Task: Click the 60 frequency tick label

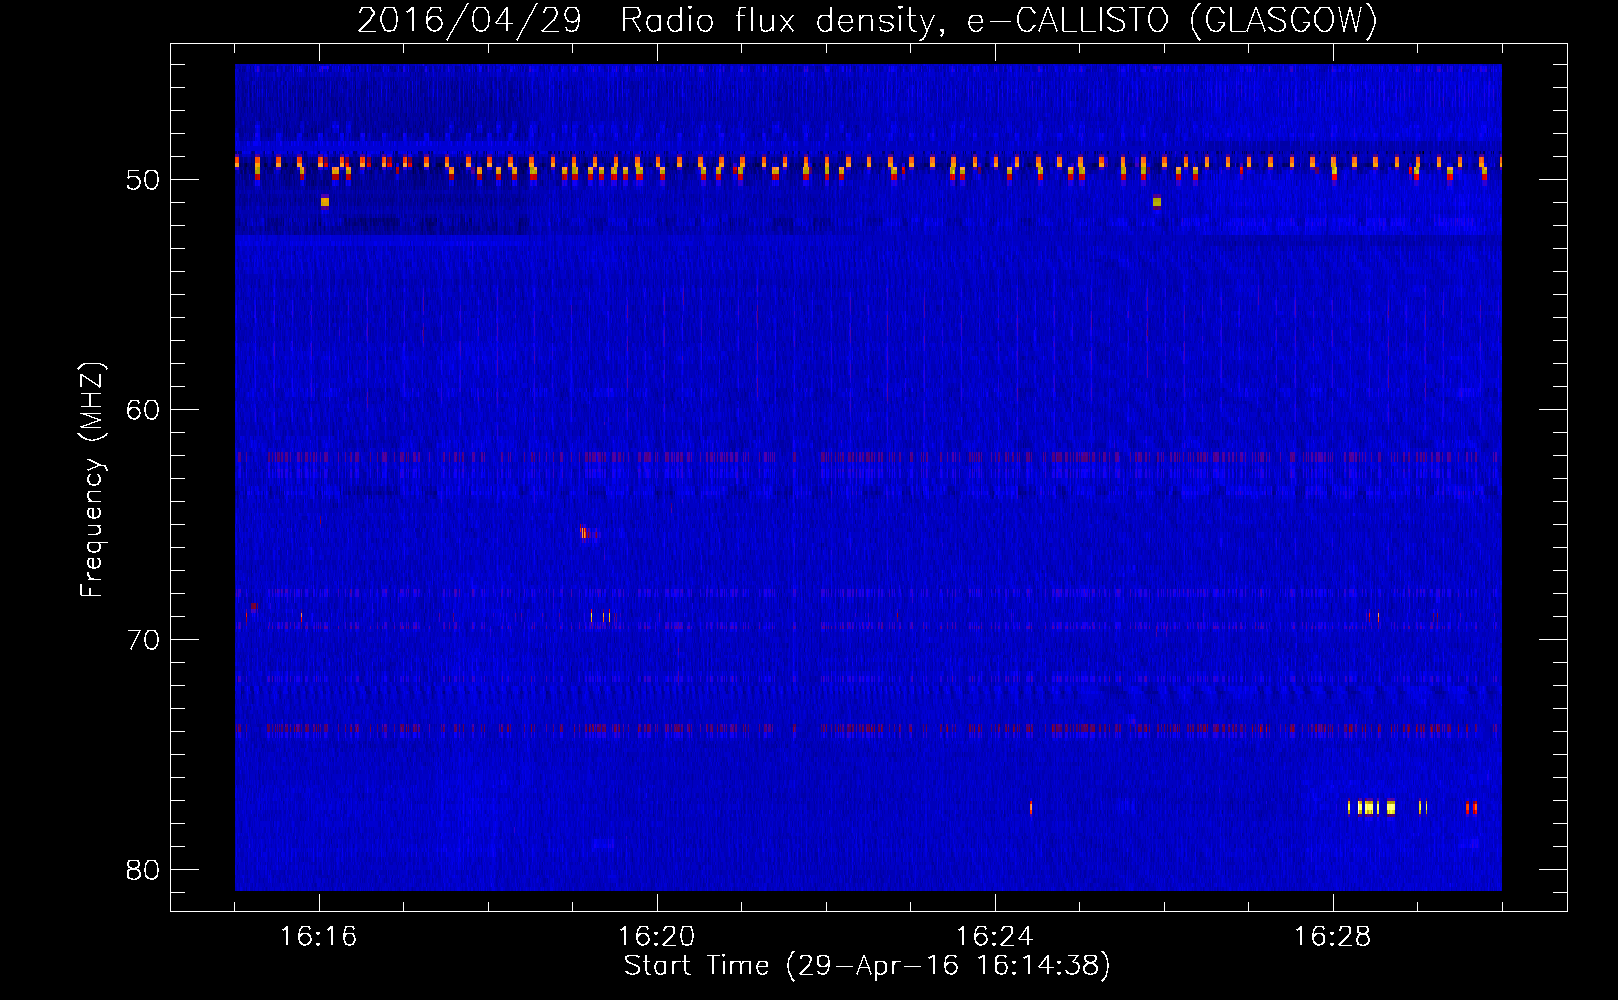Action: pos(143,410)
